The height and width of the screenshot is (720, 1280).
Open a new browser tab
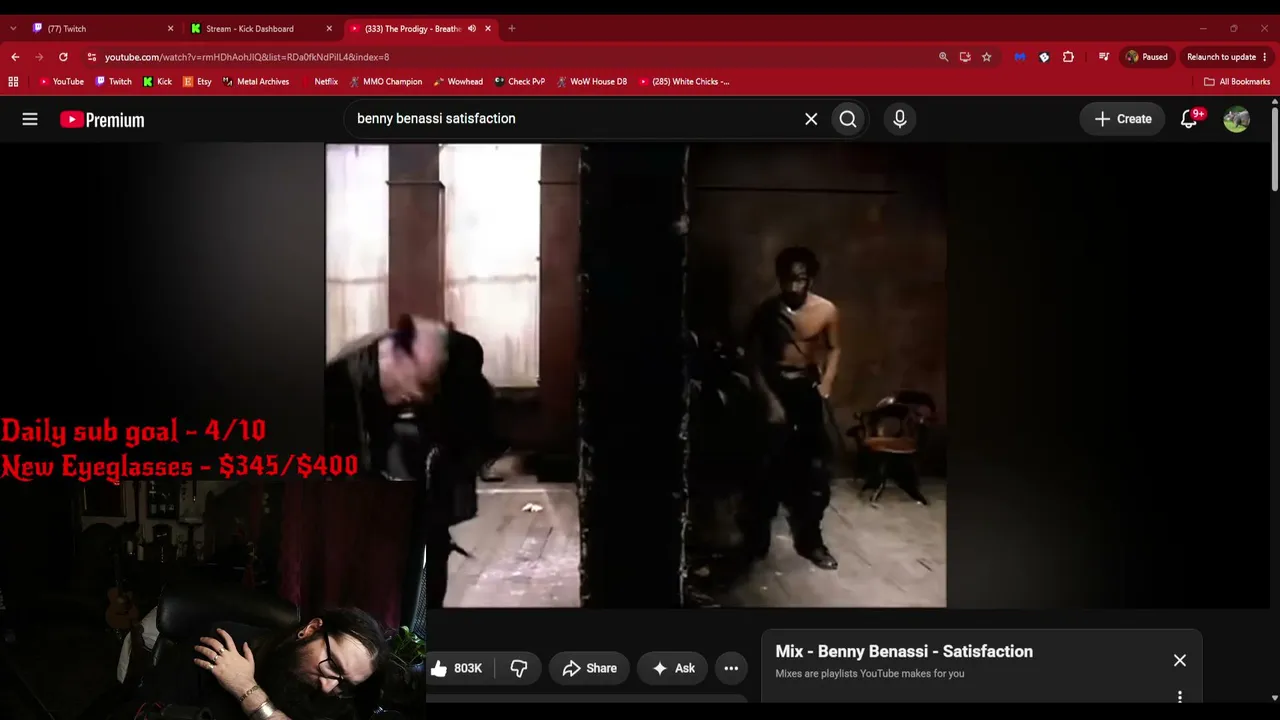coord(512,29)
